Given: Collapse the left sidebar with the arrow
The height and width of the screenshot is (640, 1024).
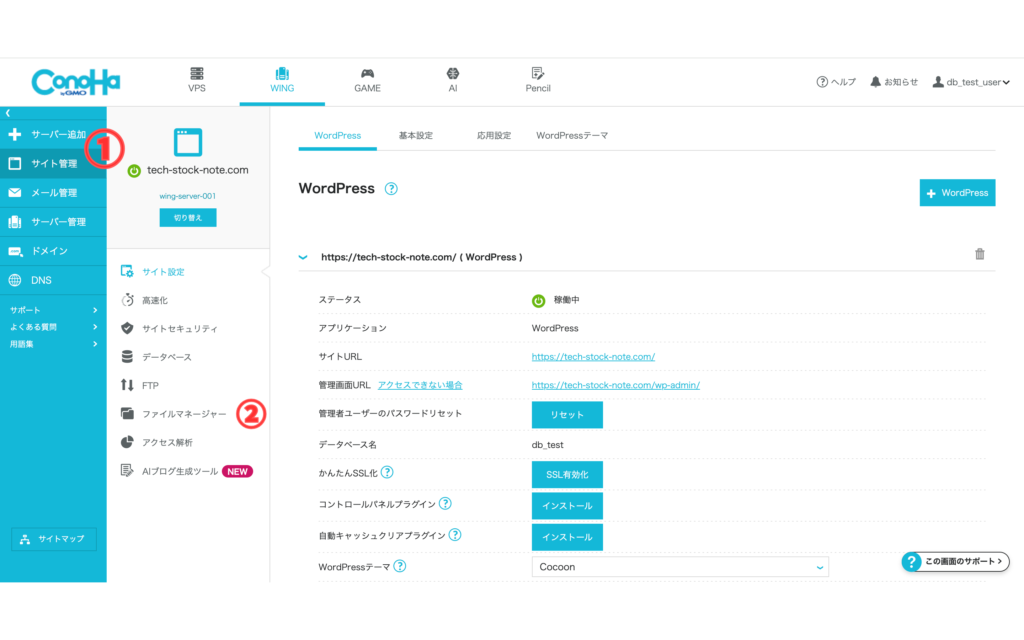Looking at the screenshot, I should tap(8, 113).
